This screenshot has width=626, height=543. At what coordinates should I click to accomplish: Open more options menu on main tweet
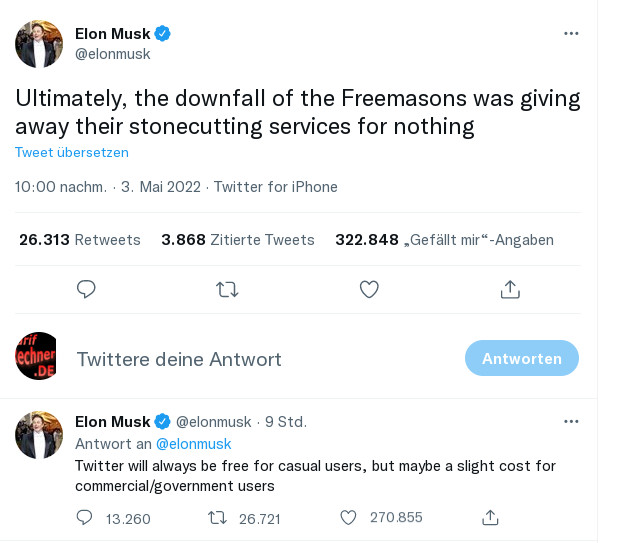[x=571, y=34]
